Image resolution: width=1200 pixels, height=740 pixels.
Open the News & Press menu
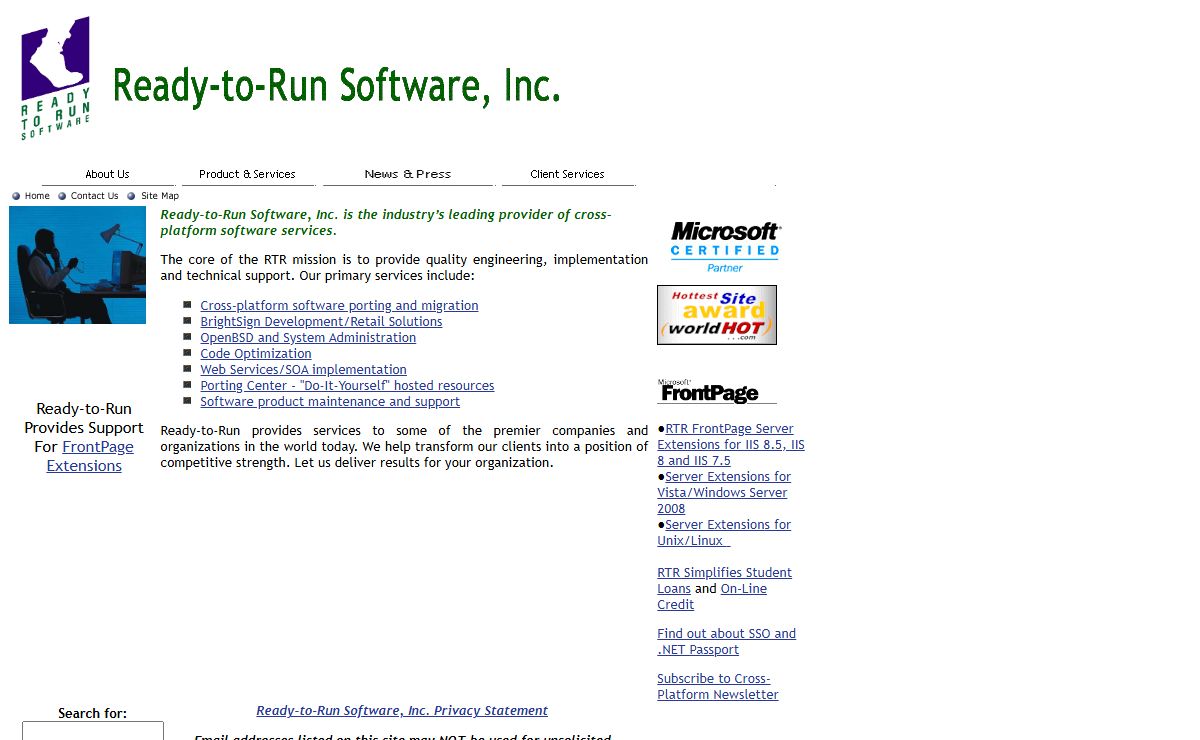point(408,174)
